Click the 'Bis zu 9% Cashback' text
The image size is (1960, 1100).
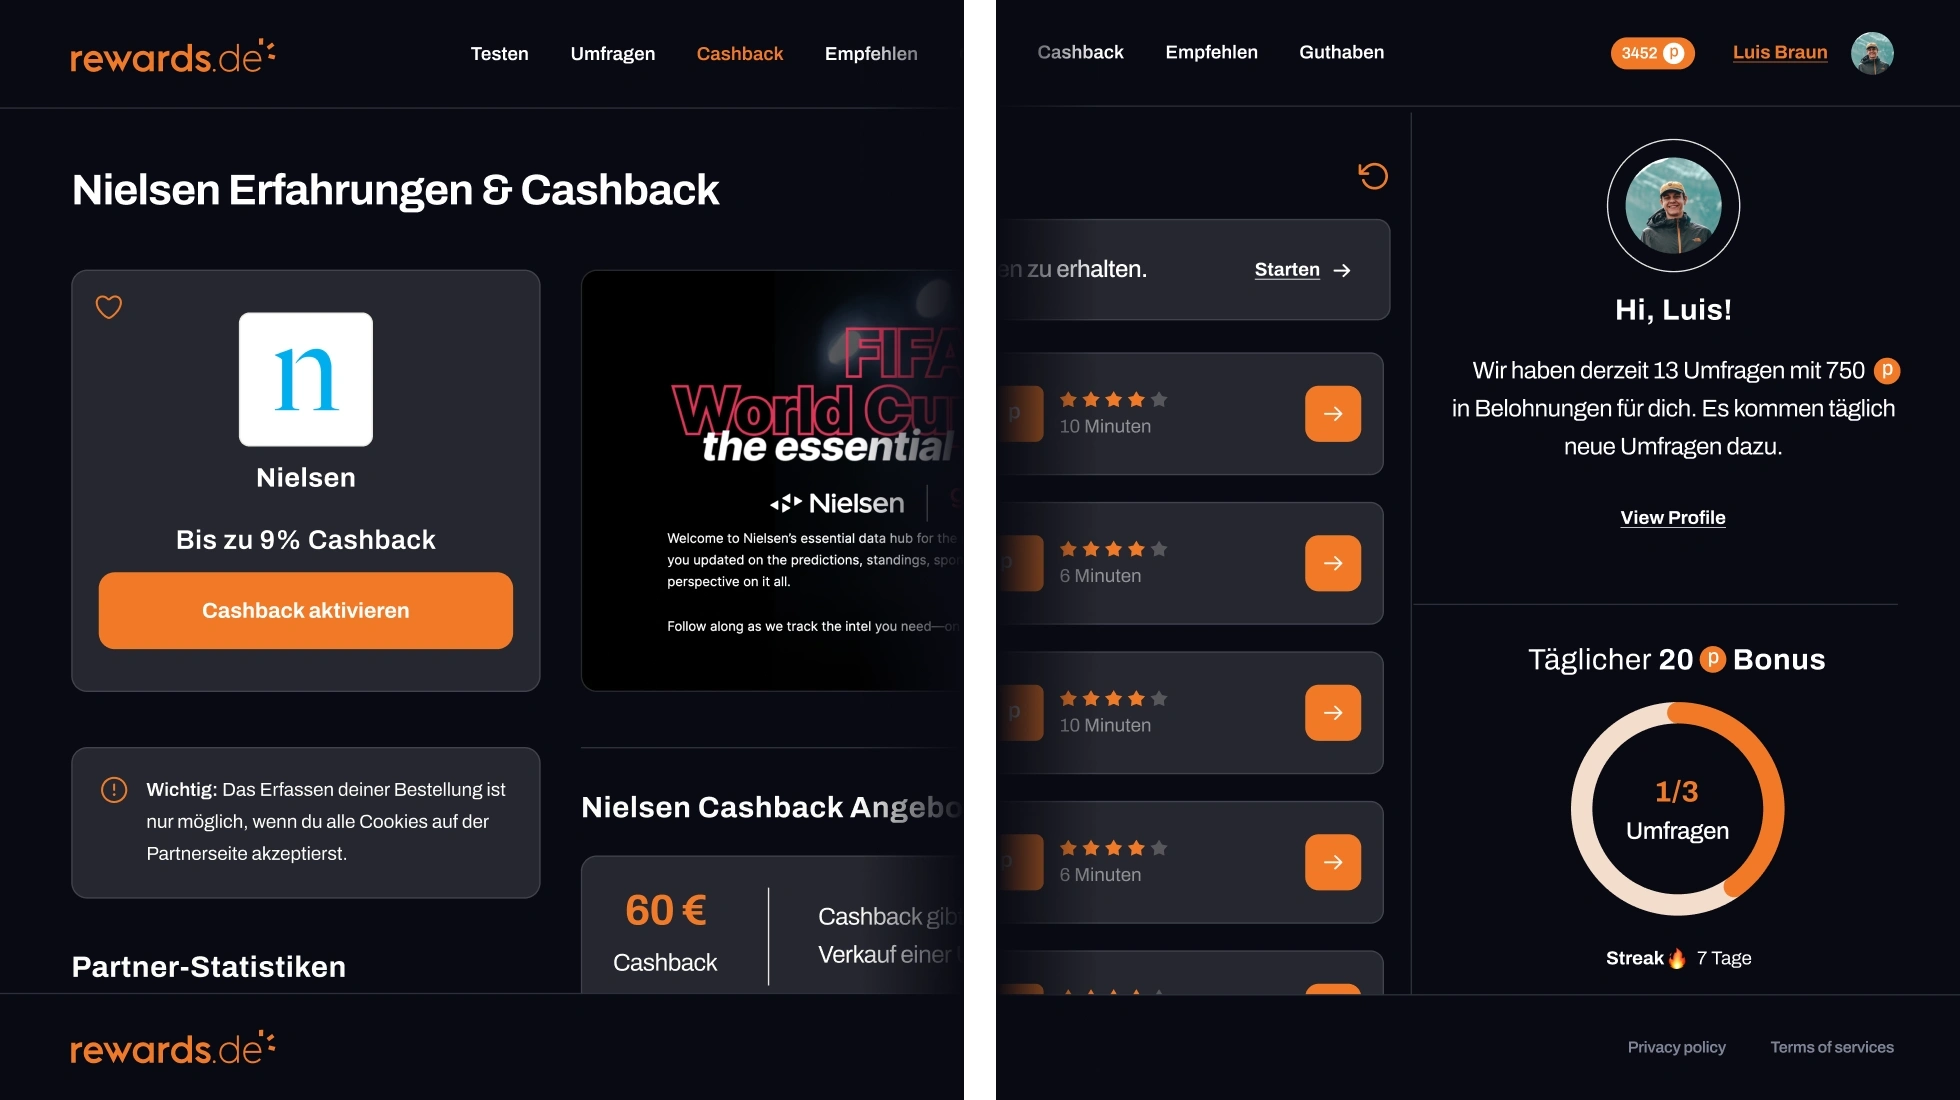[306, 540]
